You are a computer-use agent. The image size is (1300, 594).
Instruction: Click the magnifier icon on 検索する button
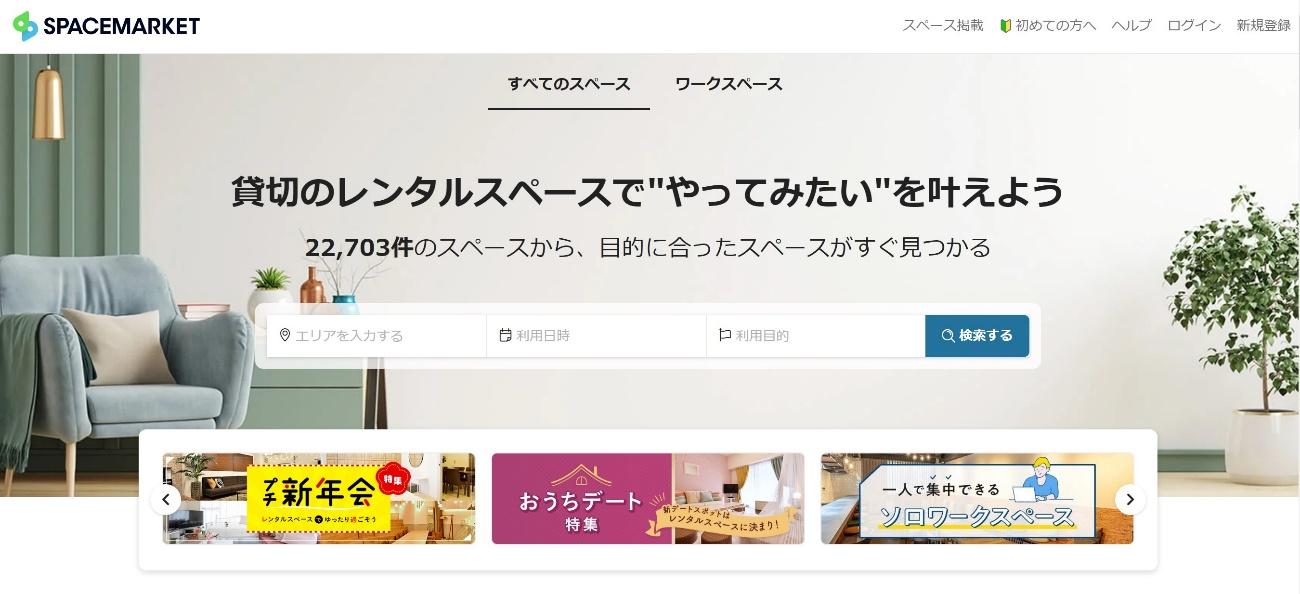[948, 336]
